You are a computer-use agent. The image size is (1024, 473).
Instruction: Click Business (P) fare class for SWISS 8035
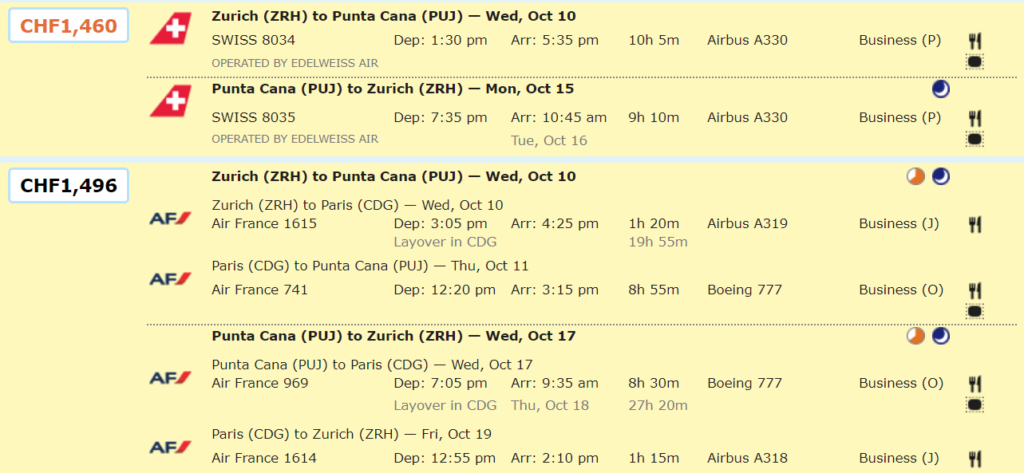click(x=900, y=118)
